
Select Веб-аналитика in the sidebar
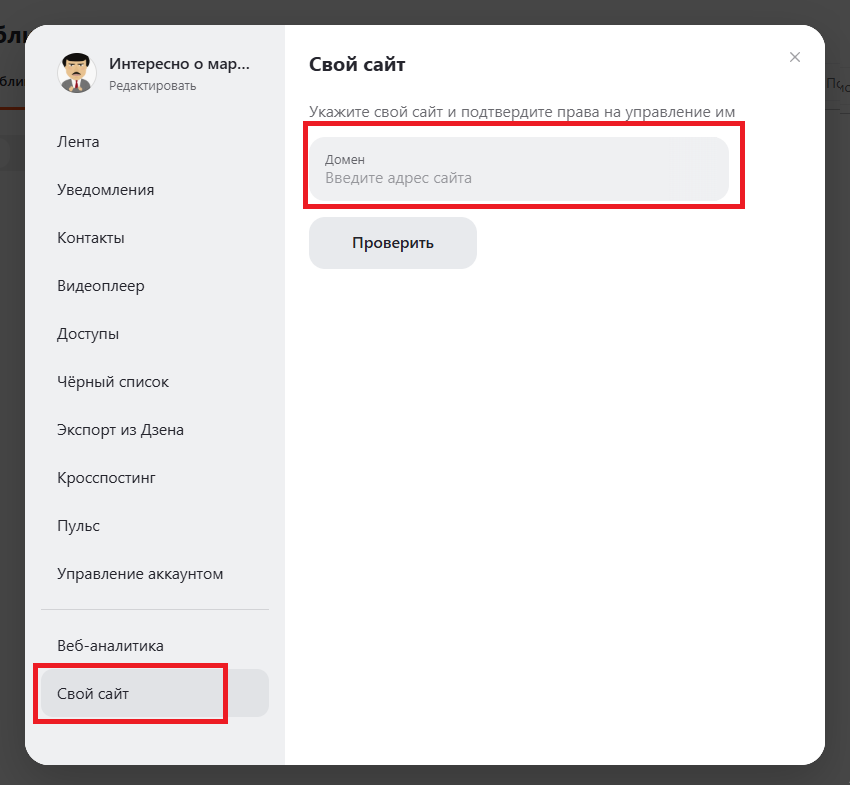pos(110,646)
